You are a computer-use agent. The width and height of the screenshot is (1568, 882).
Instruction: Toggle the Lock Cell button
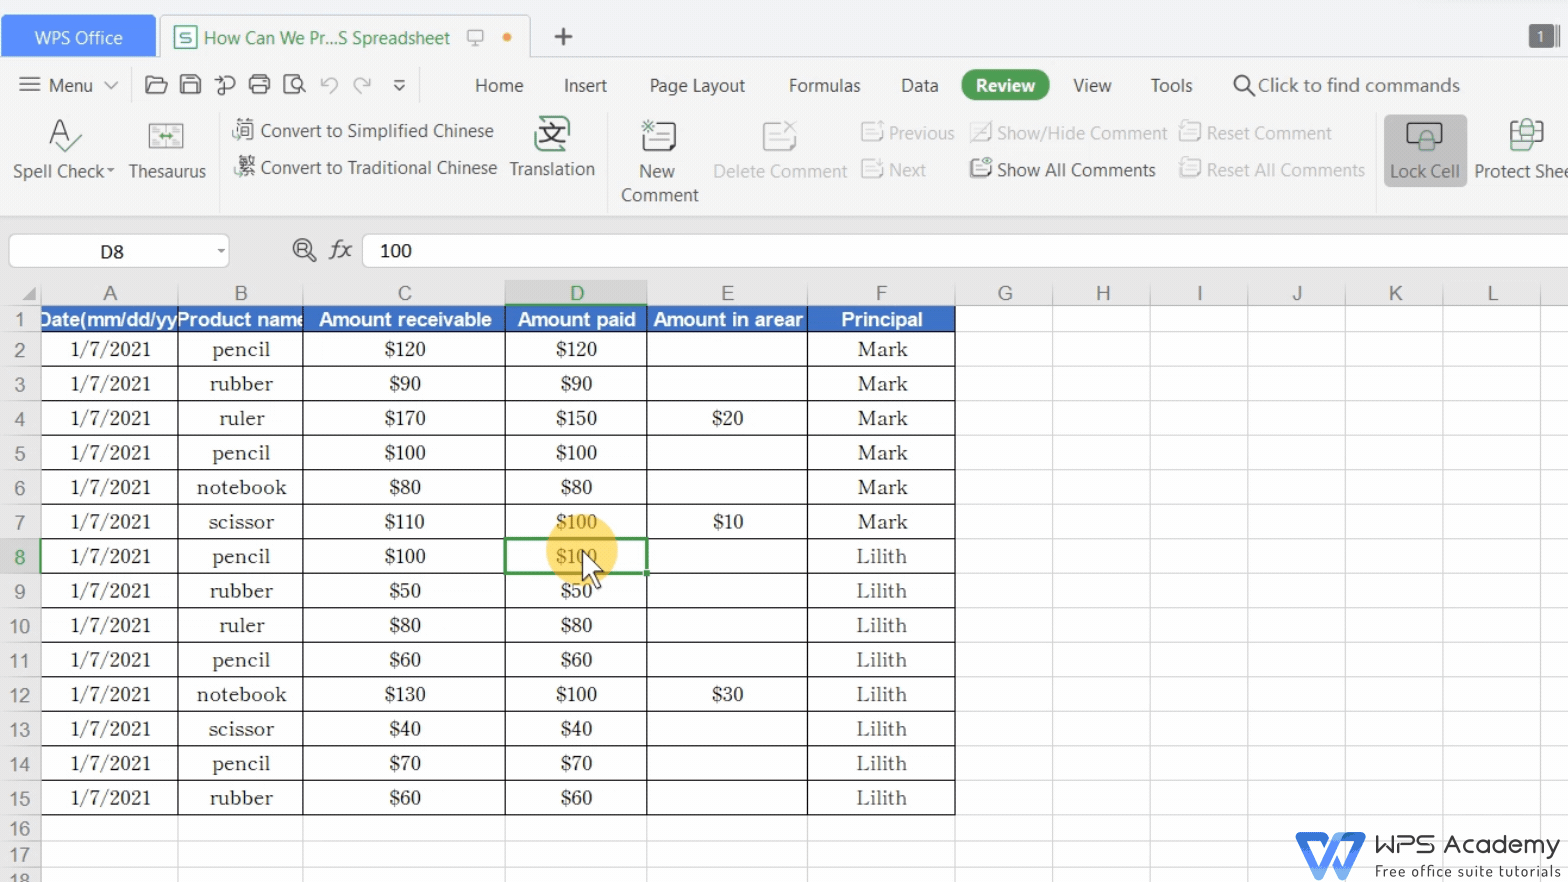pyautogui.click(x=1425, y=150)
